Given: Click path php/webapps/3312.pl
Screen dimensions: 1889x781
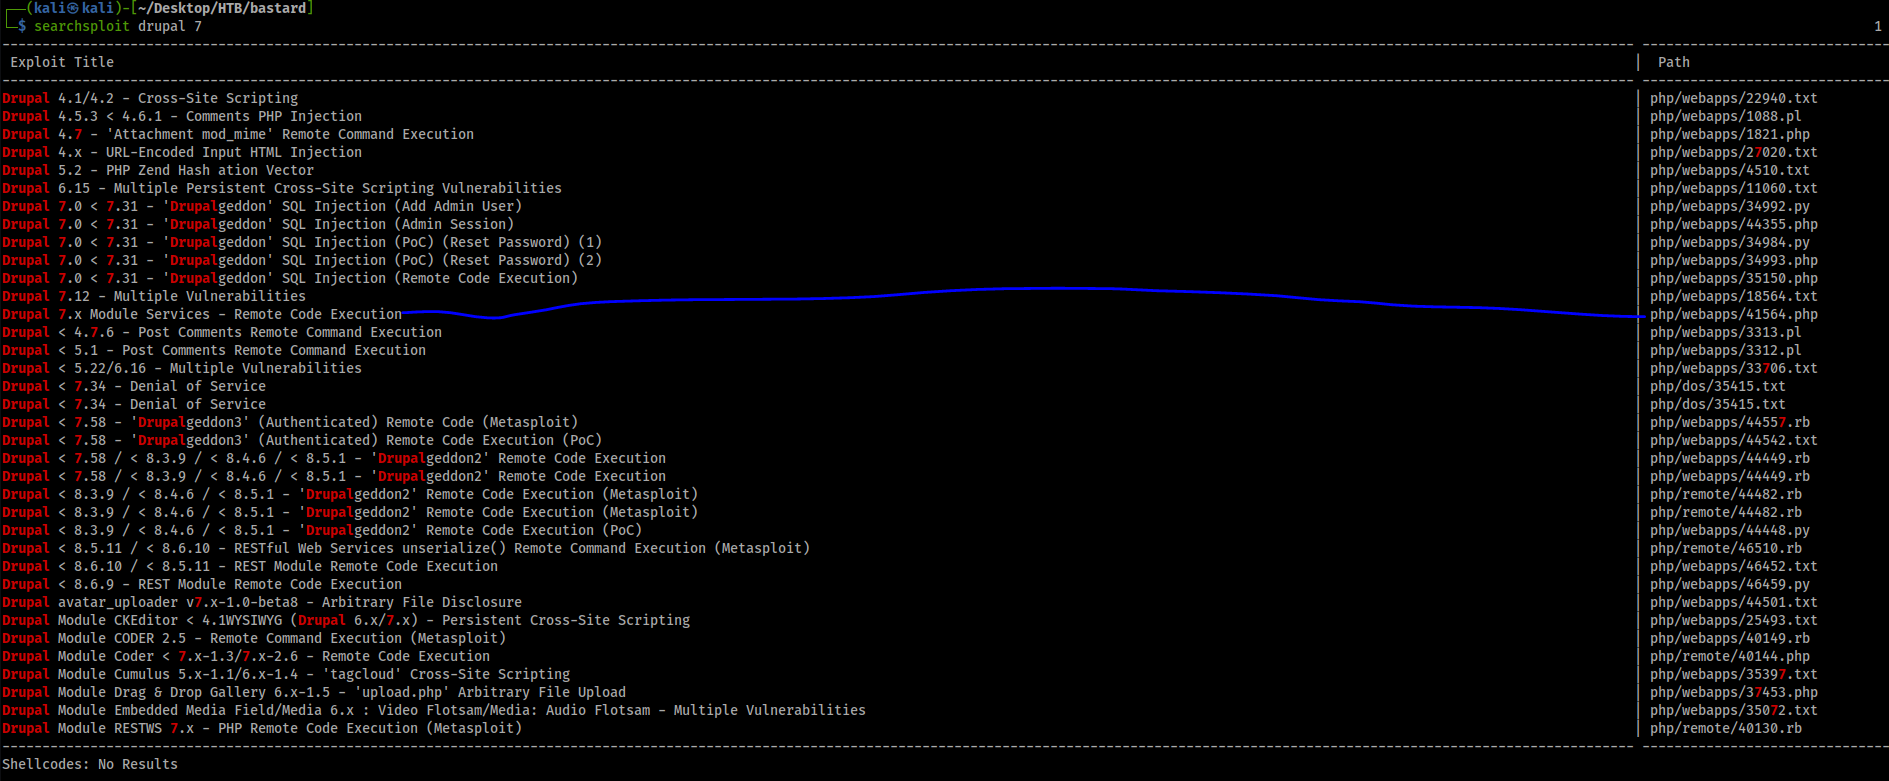Looking at the screenshot, I should pos(1726,350).
